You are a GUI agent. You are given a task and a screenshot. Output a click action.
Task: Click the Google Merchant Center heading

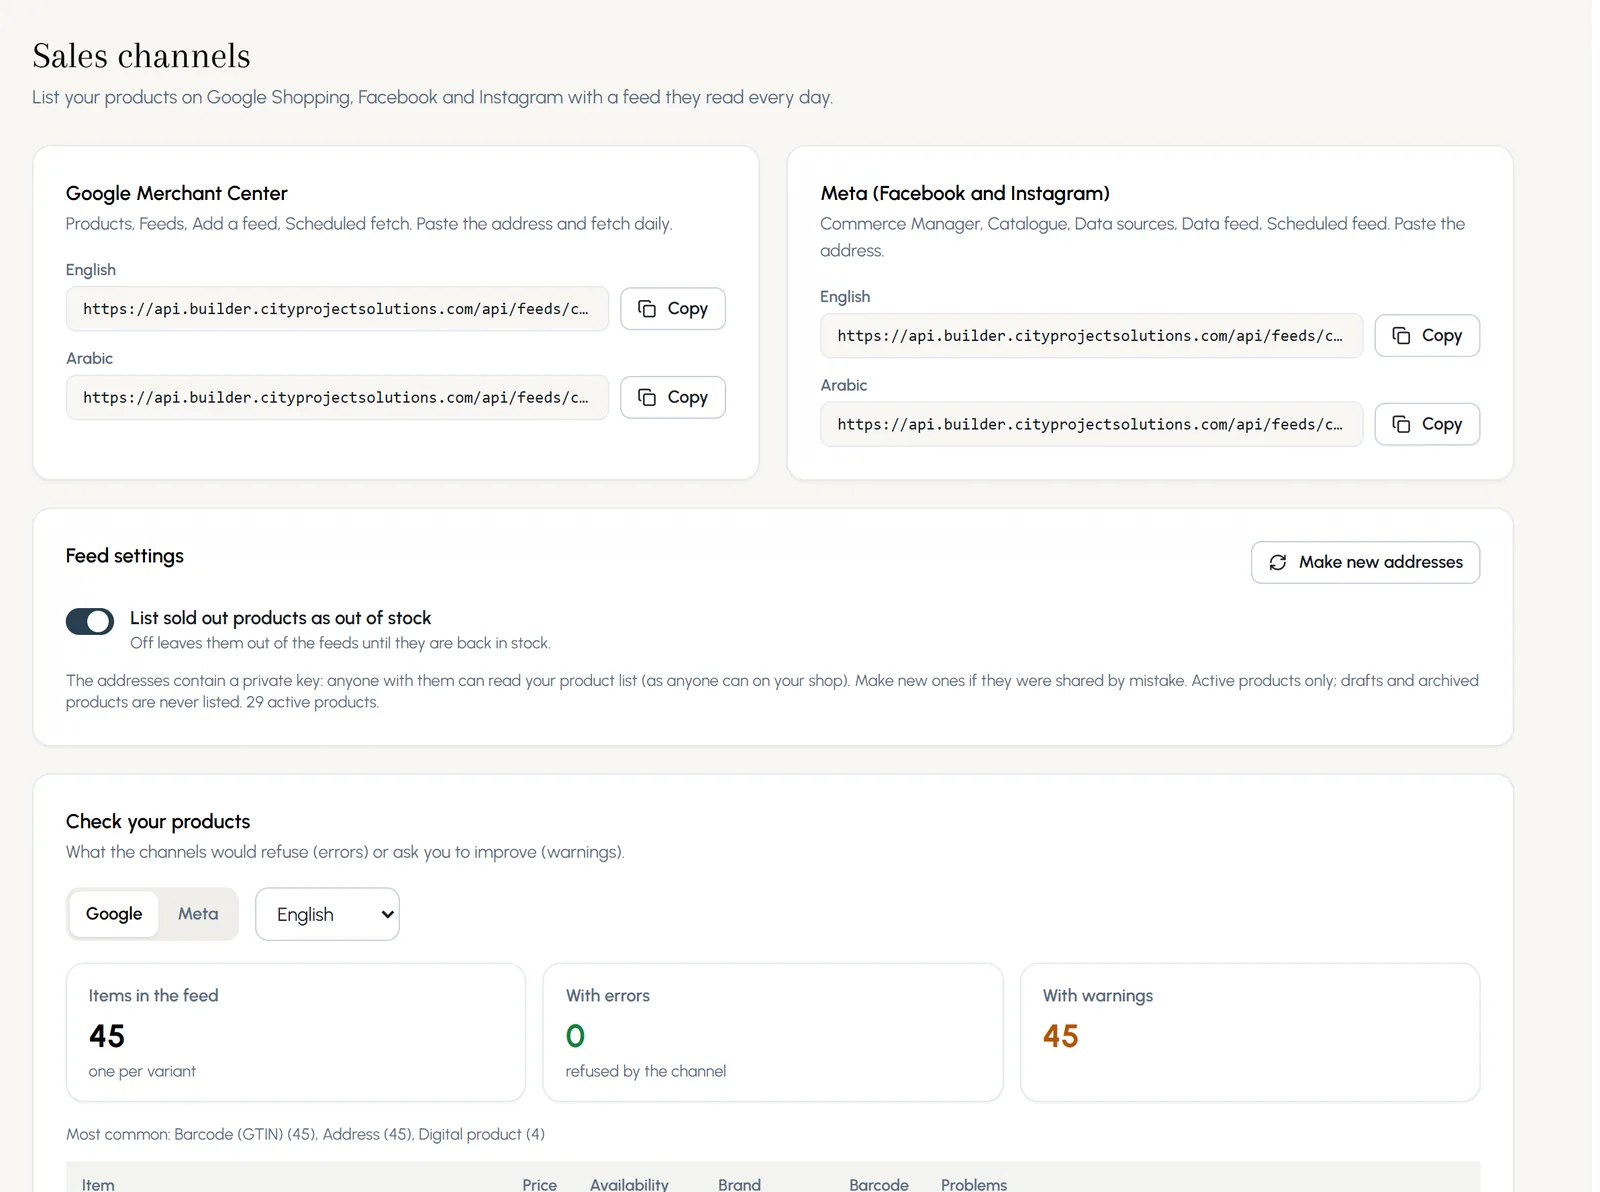coord(177,193)
